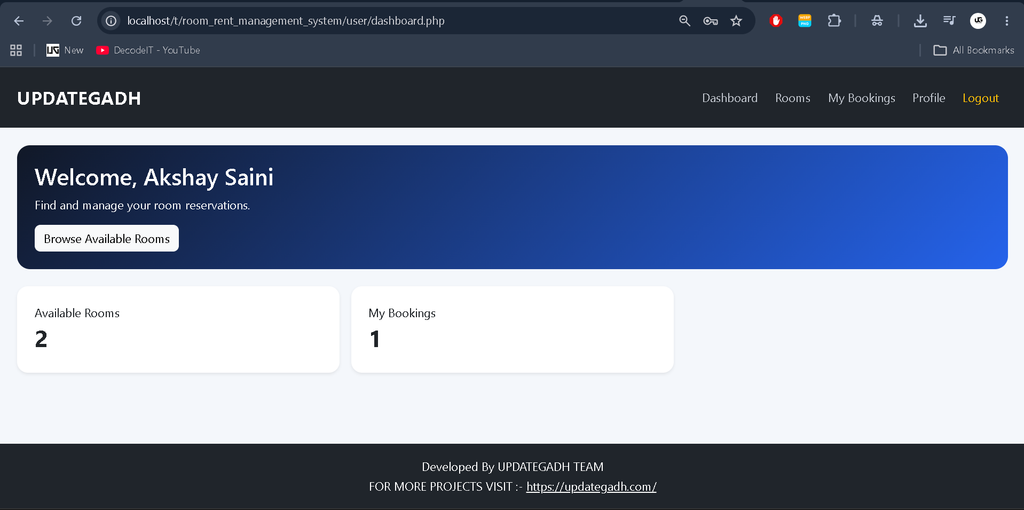The width and height of the screenshot is (1024, 510).
Task: Open the browser profile avatar
Action: click(x=978, y=21)
